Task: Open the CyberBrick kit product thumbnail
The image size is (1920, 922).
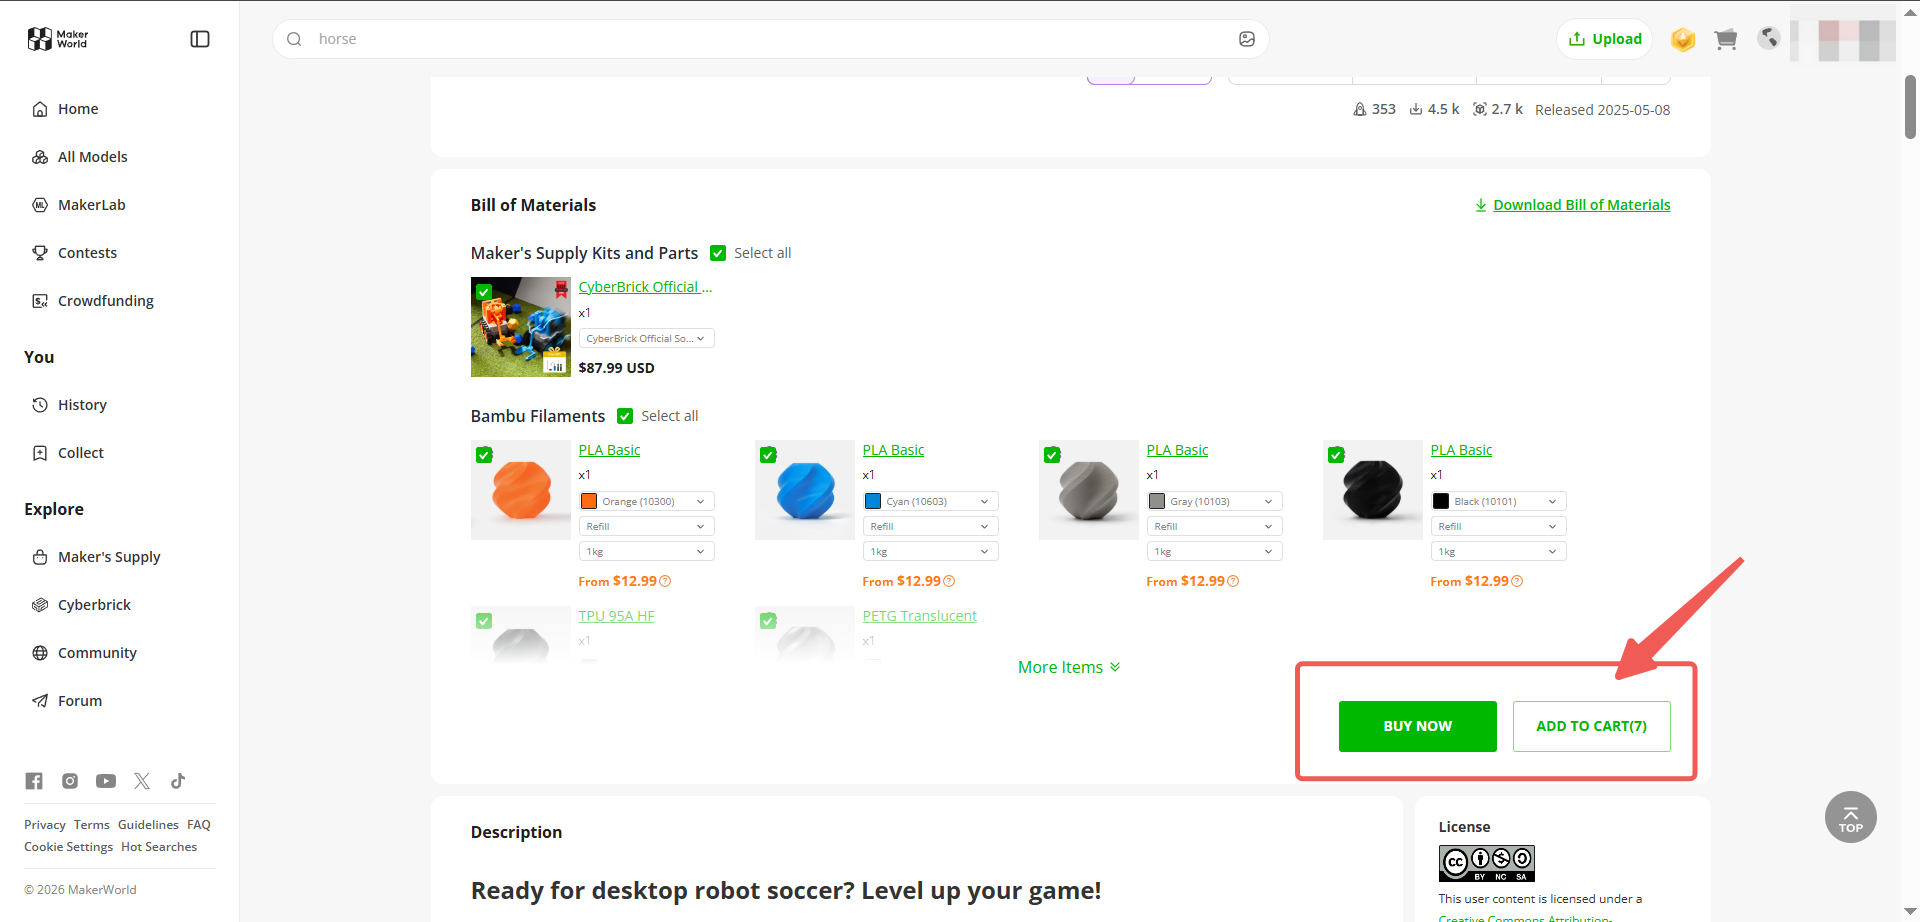Action: point(521,327)
